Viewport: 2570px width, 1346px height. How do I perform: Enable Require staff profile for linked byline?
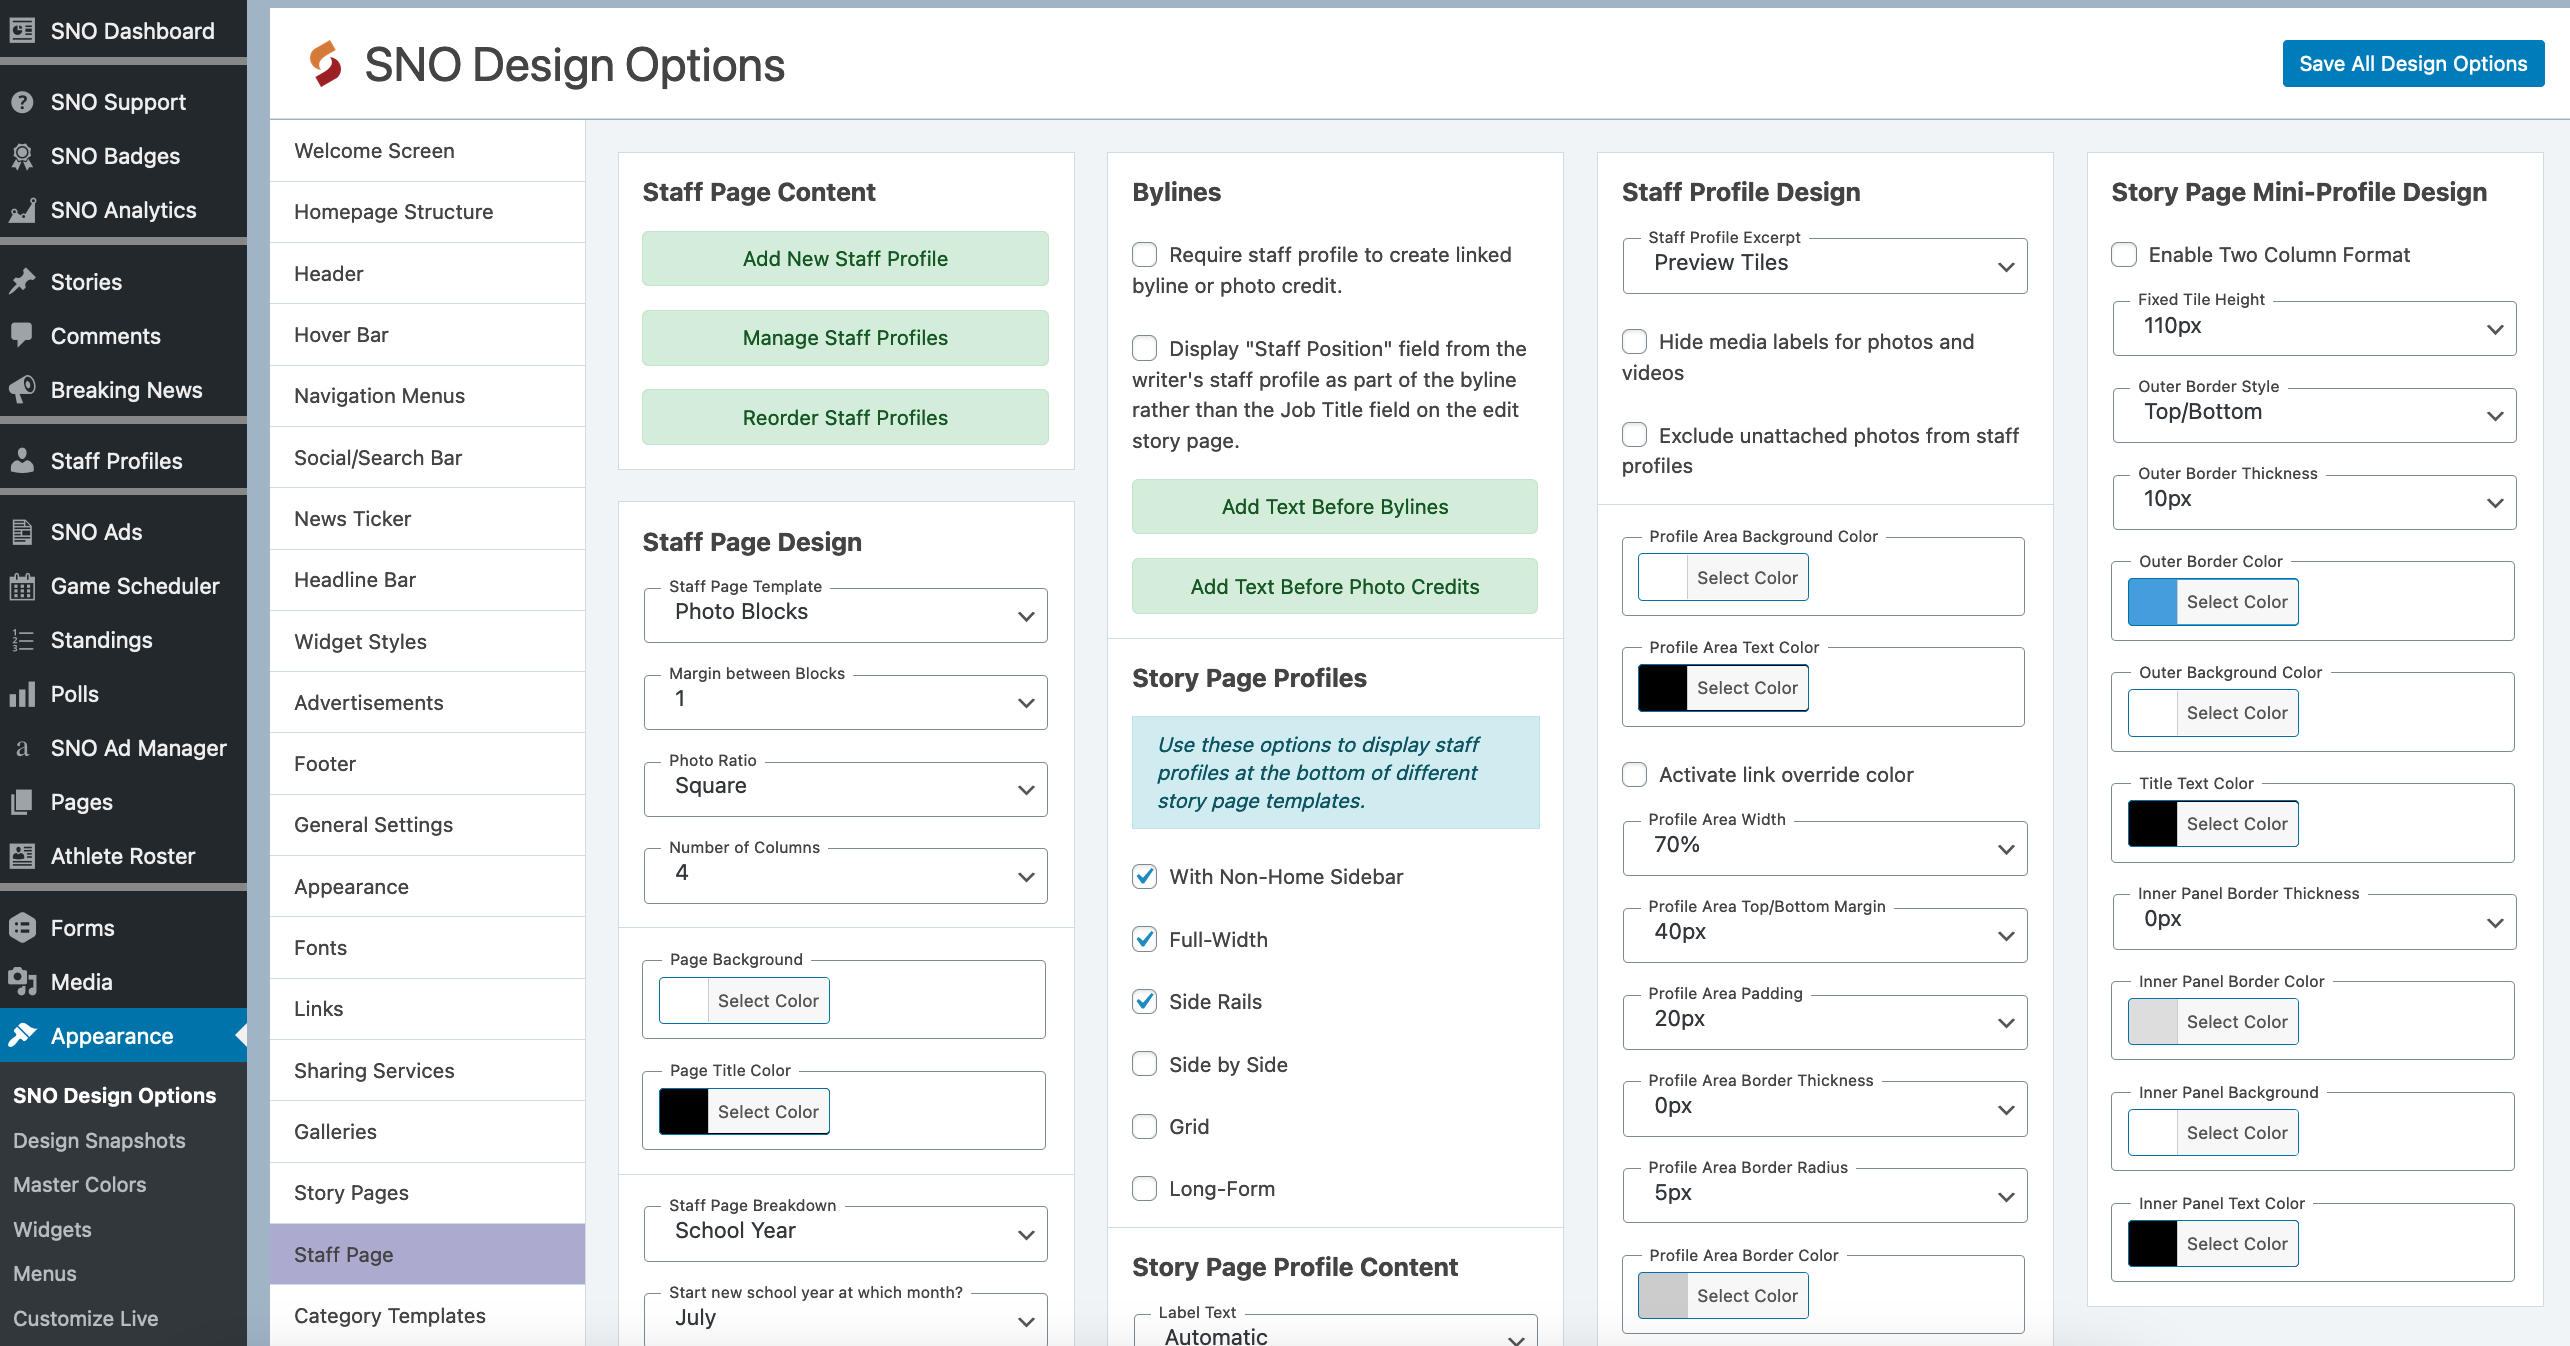(x=1145, y=255)
